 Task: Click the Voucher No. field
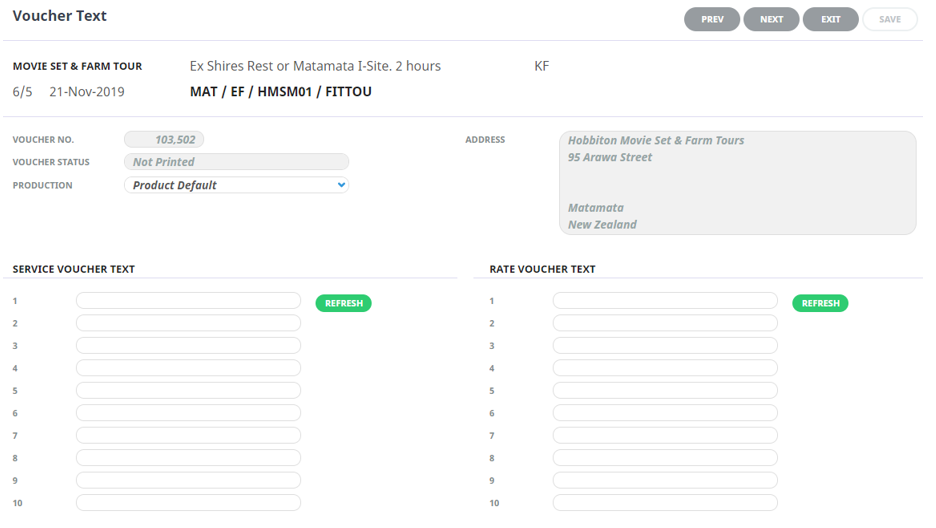pyautogui.click(x=164, y=140)
